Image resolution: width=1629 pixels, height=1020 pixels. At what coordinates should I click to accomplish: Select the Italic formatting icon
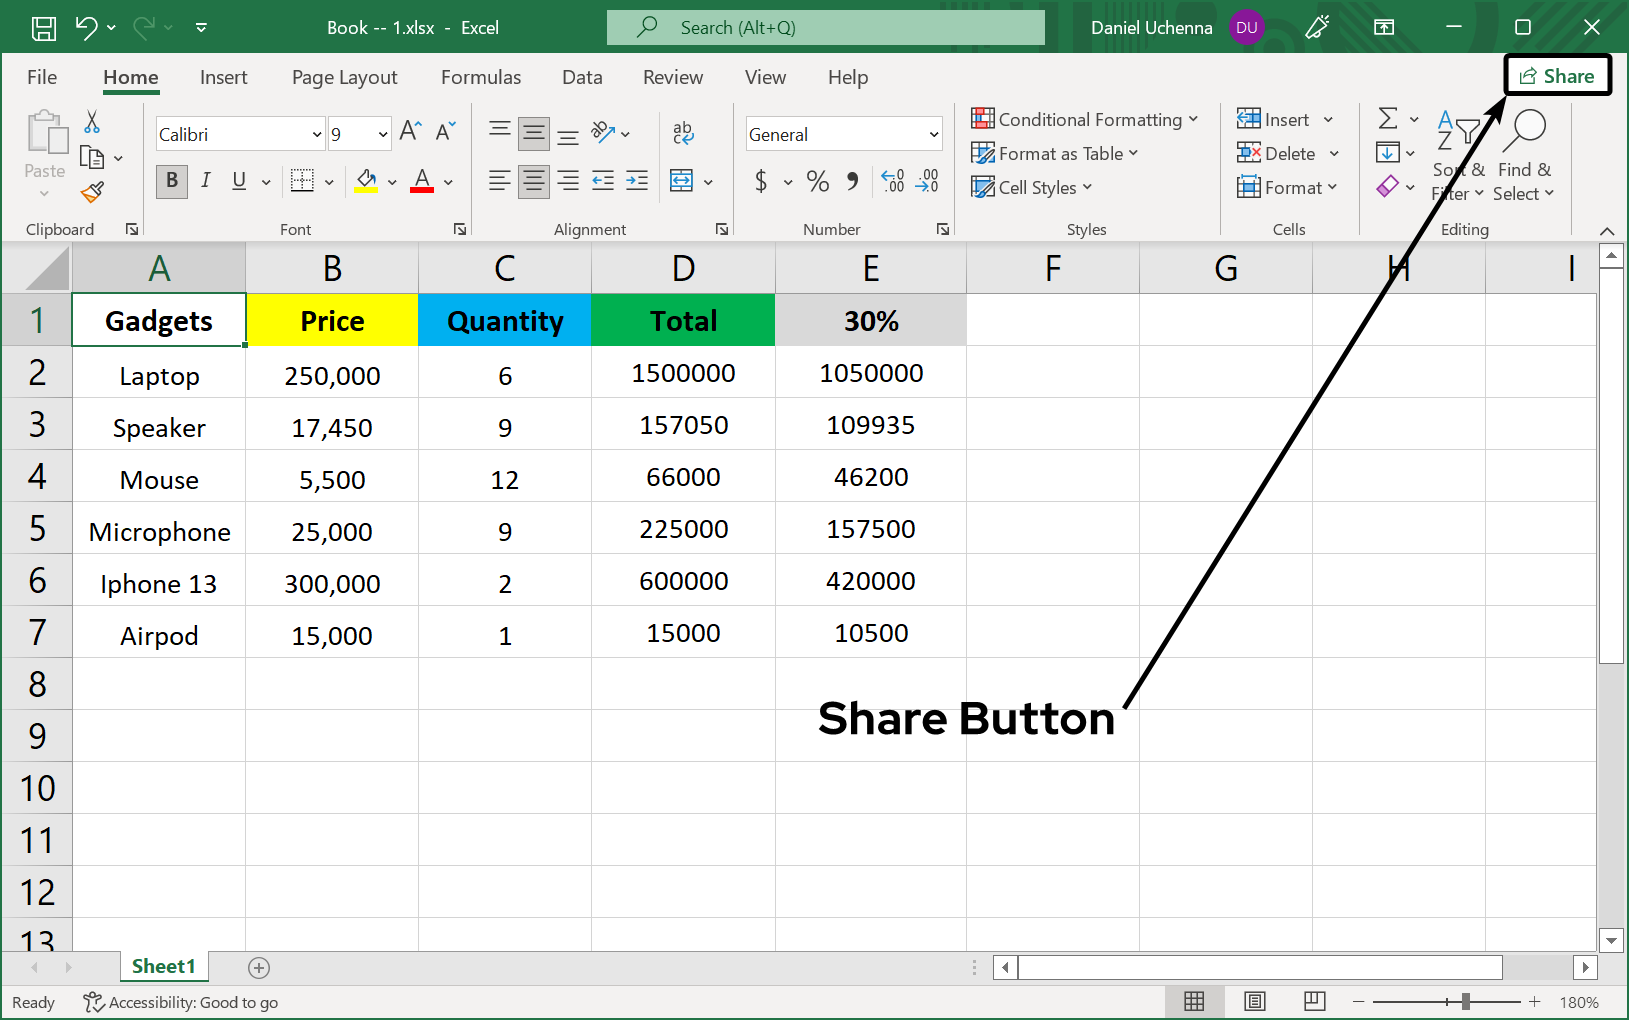pos(206,181)
